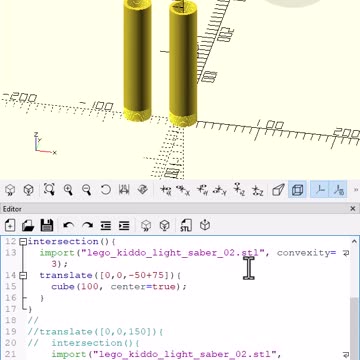Click 'cube(100, center=true);' on line 15

(x=119, y=287)
